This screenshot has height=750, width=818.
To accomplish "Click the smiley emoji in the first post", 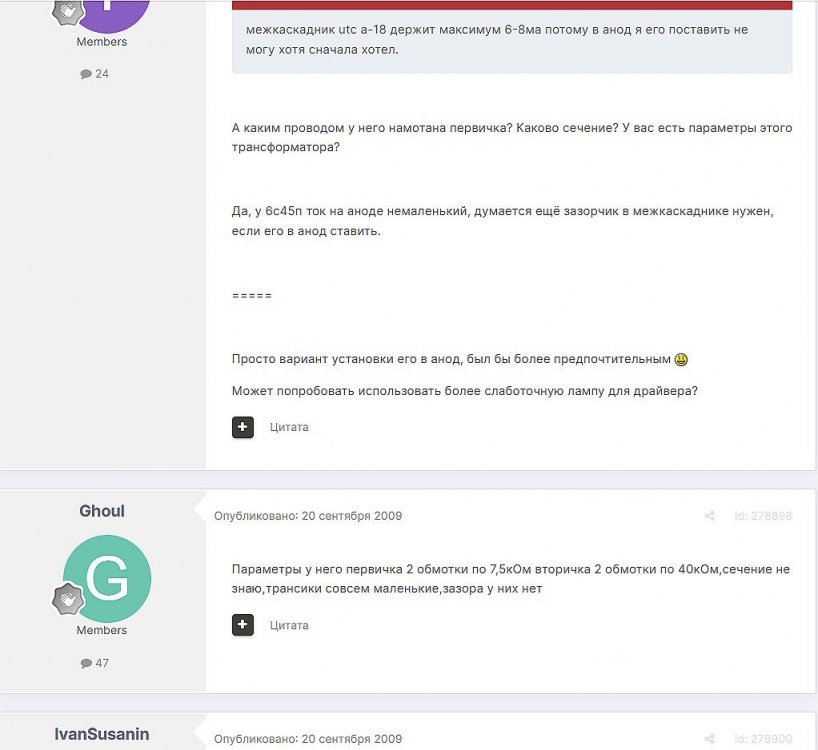I will [x=681, y=359].
